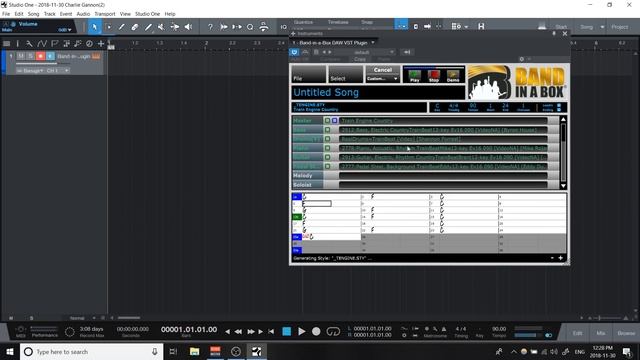Open File Explorer from the taskbar

(x=194, y=351)
